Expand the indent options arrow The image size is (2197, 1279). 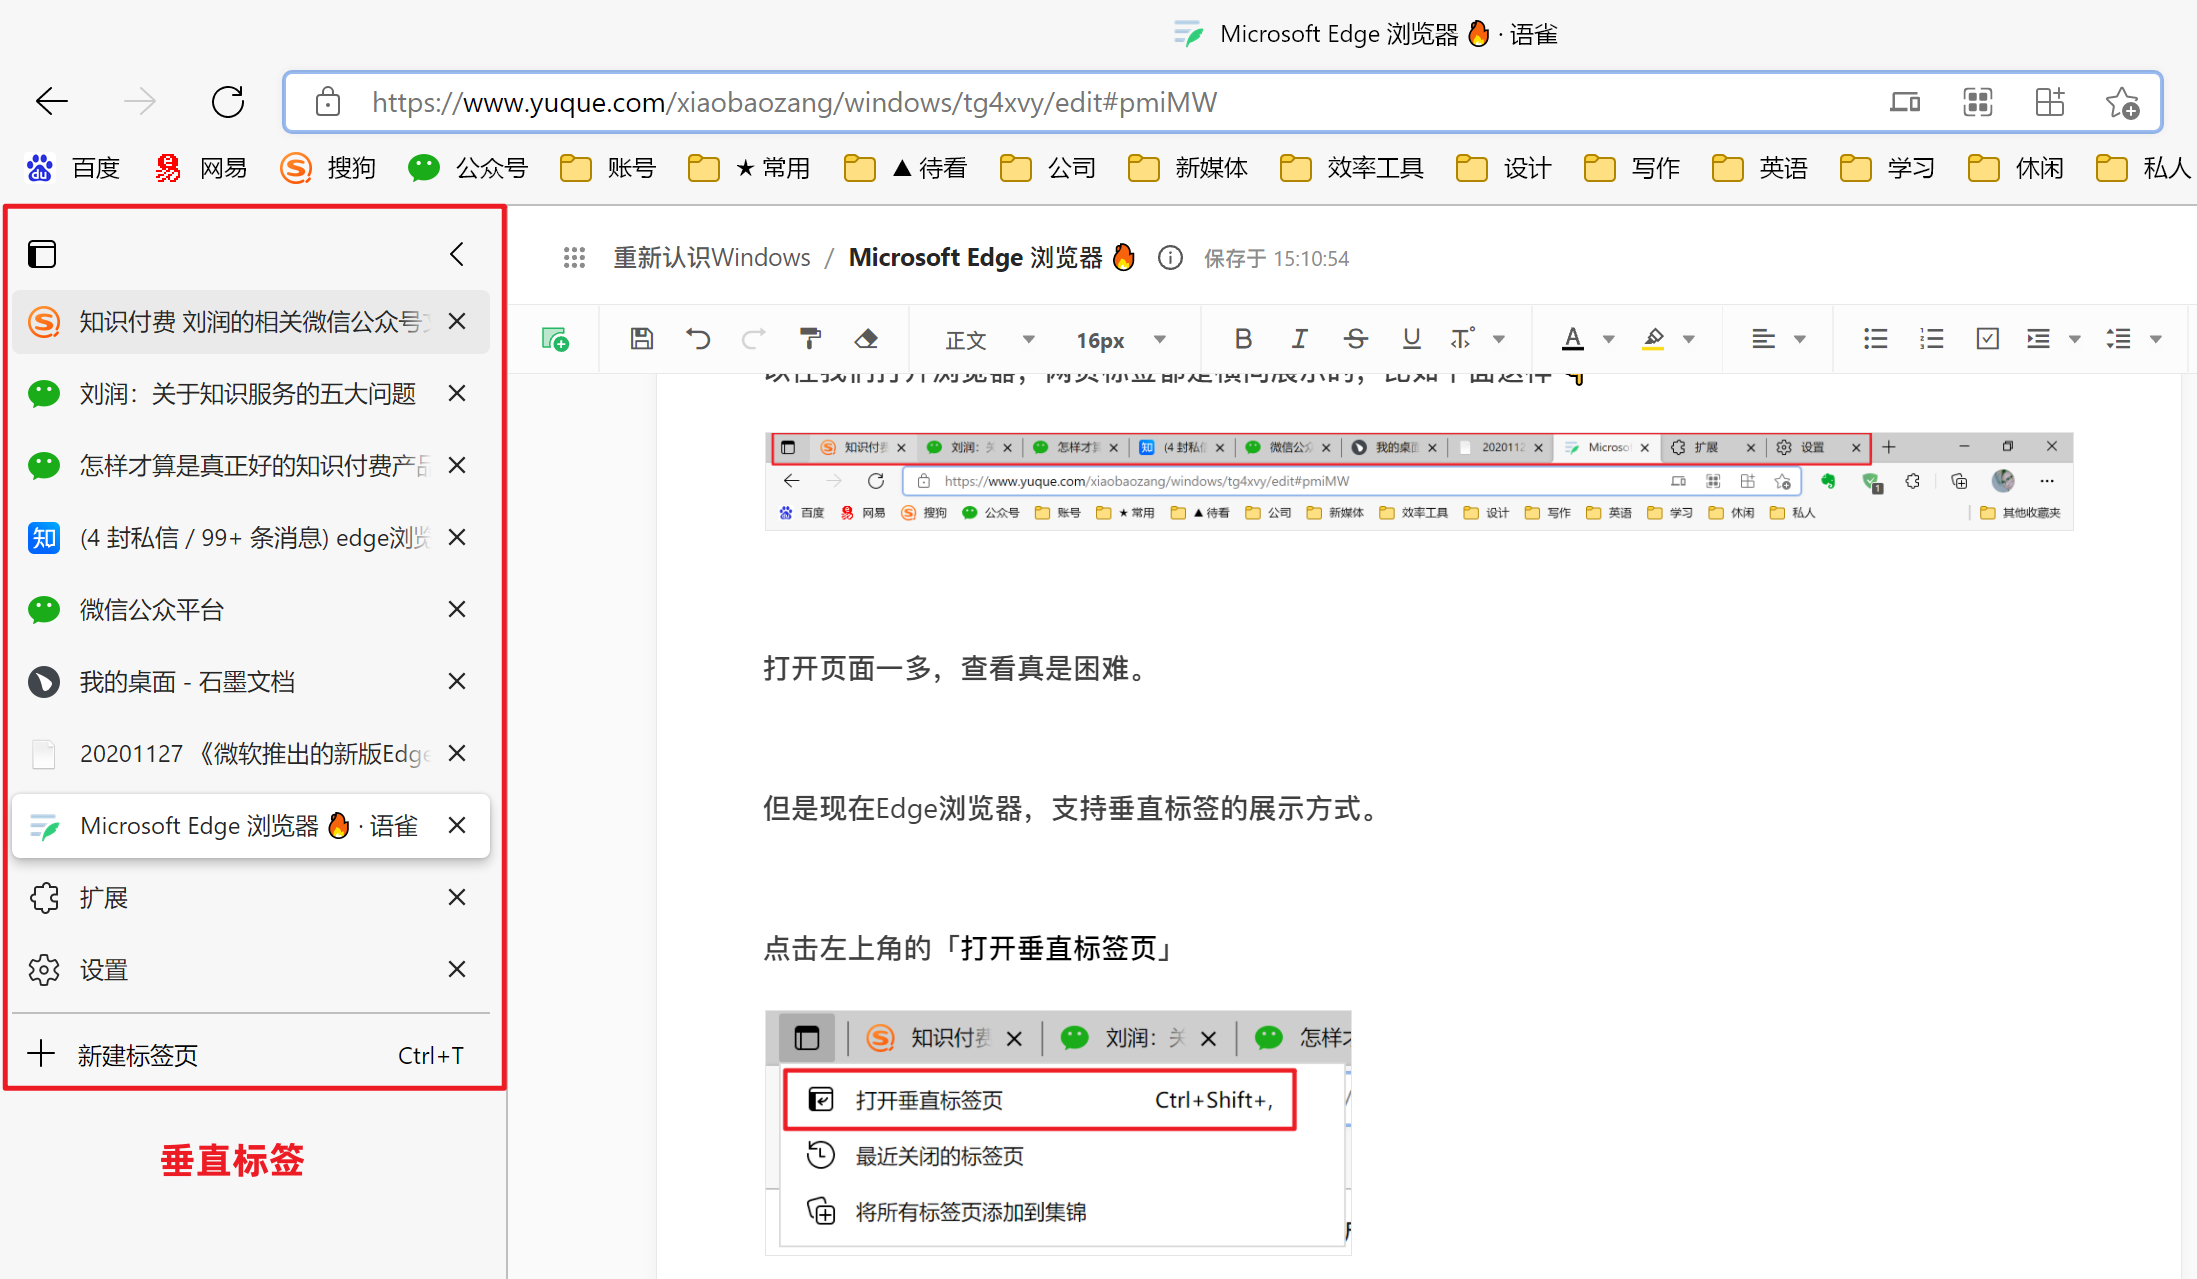coord(2075,339)
